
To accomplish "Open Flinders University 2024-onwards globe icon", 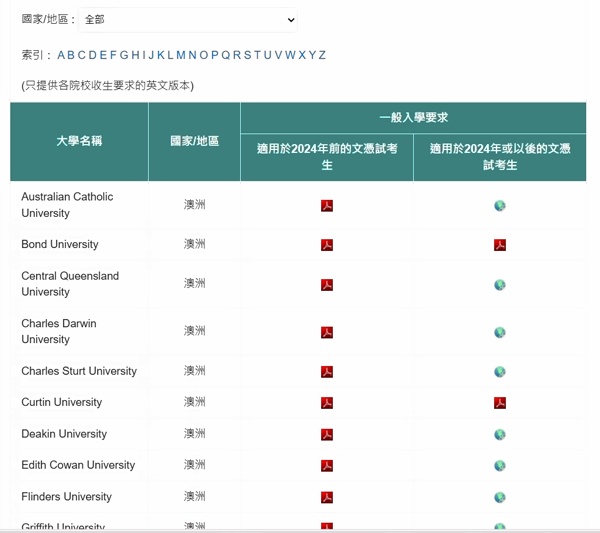I will pos(500,497).
